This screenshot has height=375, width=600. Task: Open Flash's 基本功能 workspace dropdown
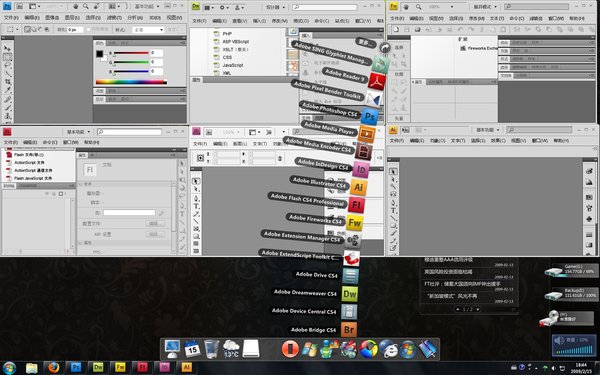pos(78,132)
